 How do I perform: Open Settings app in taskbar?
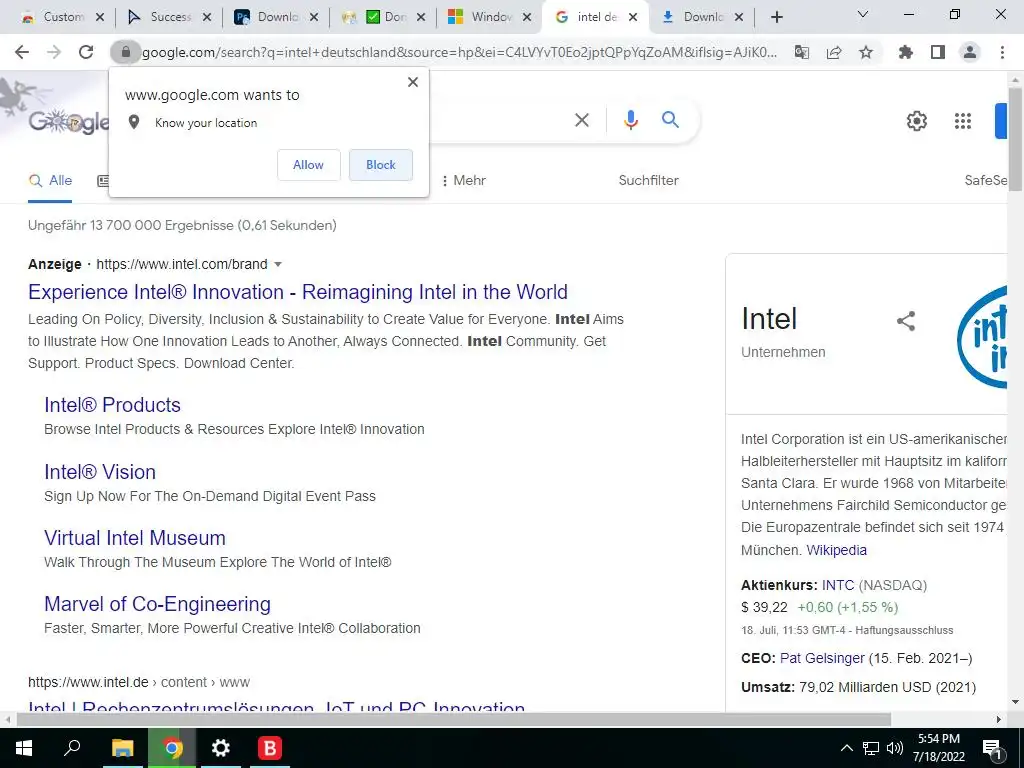[x=221, y=748]
